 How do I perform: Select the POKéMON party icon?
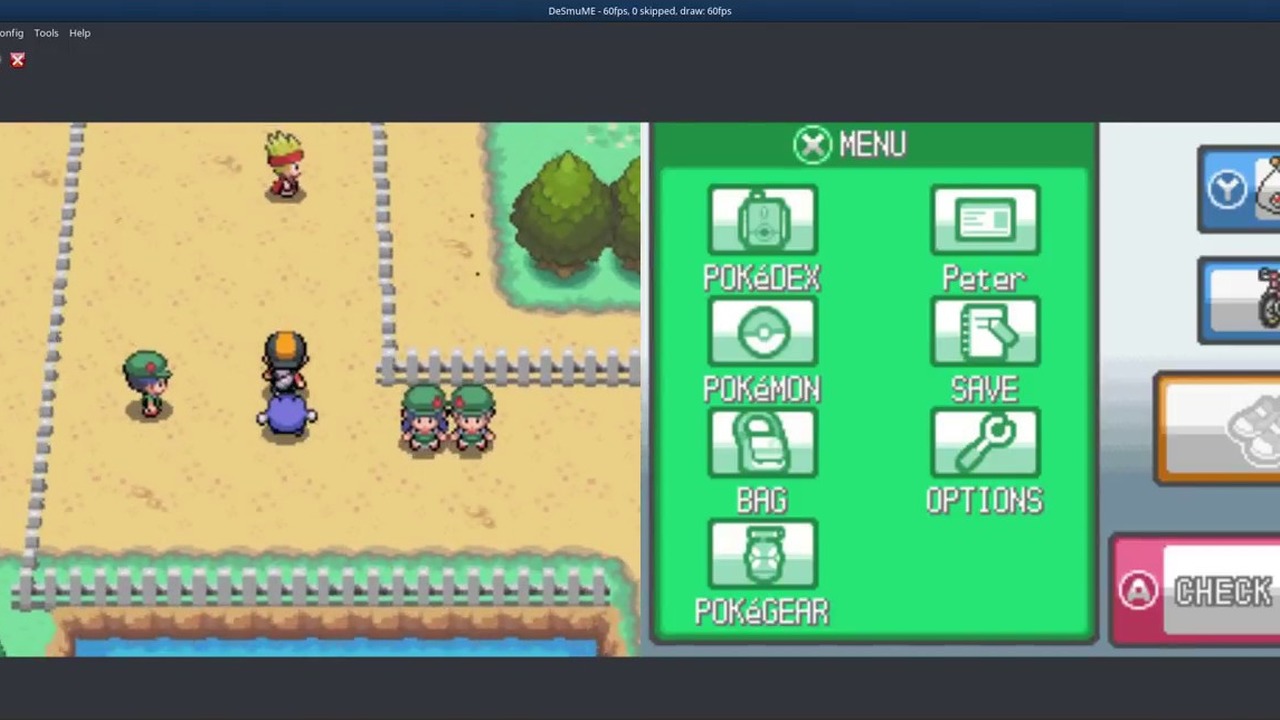(x=762, y=332)
